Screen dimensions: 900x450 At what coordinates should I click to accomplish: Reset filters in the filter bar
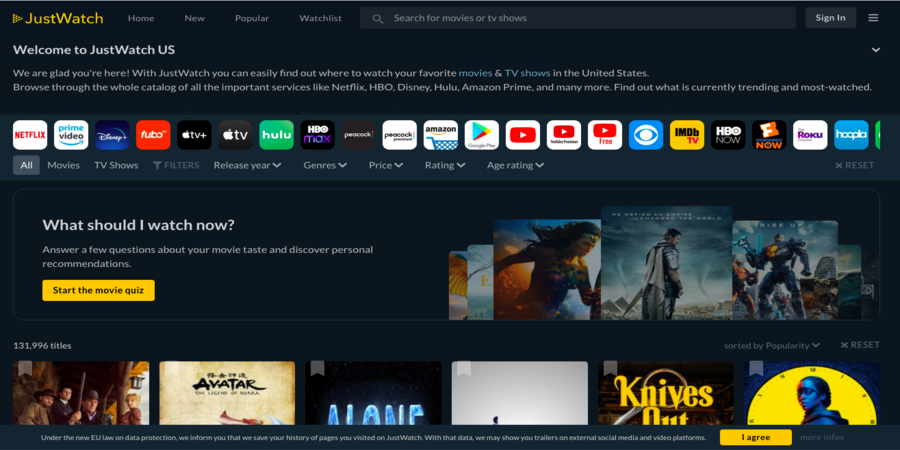pyautogui.click(x=855, y=165)
